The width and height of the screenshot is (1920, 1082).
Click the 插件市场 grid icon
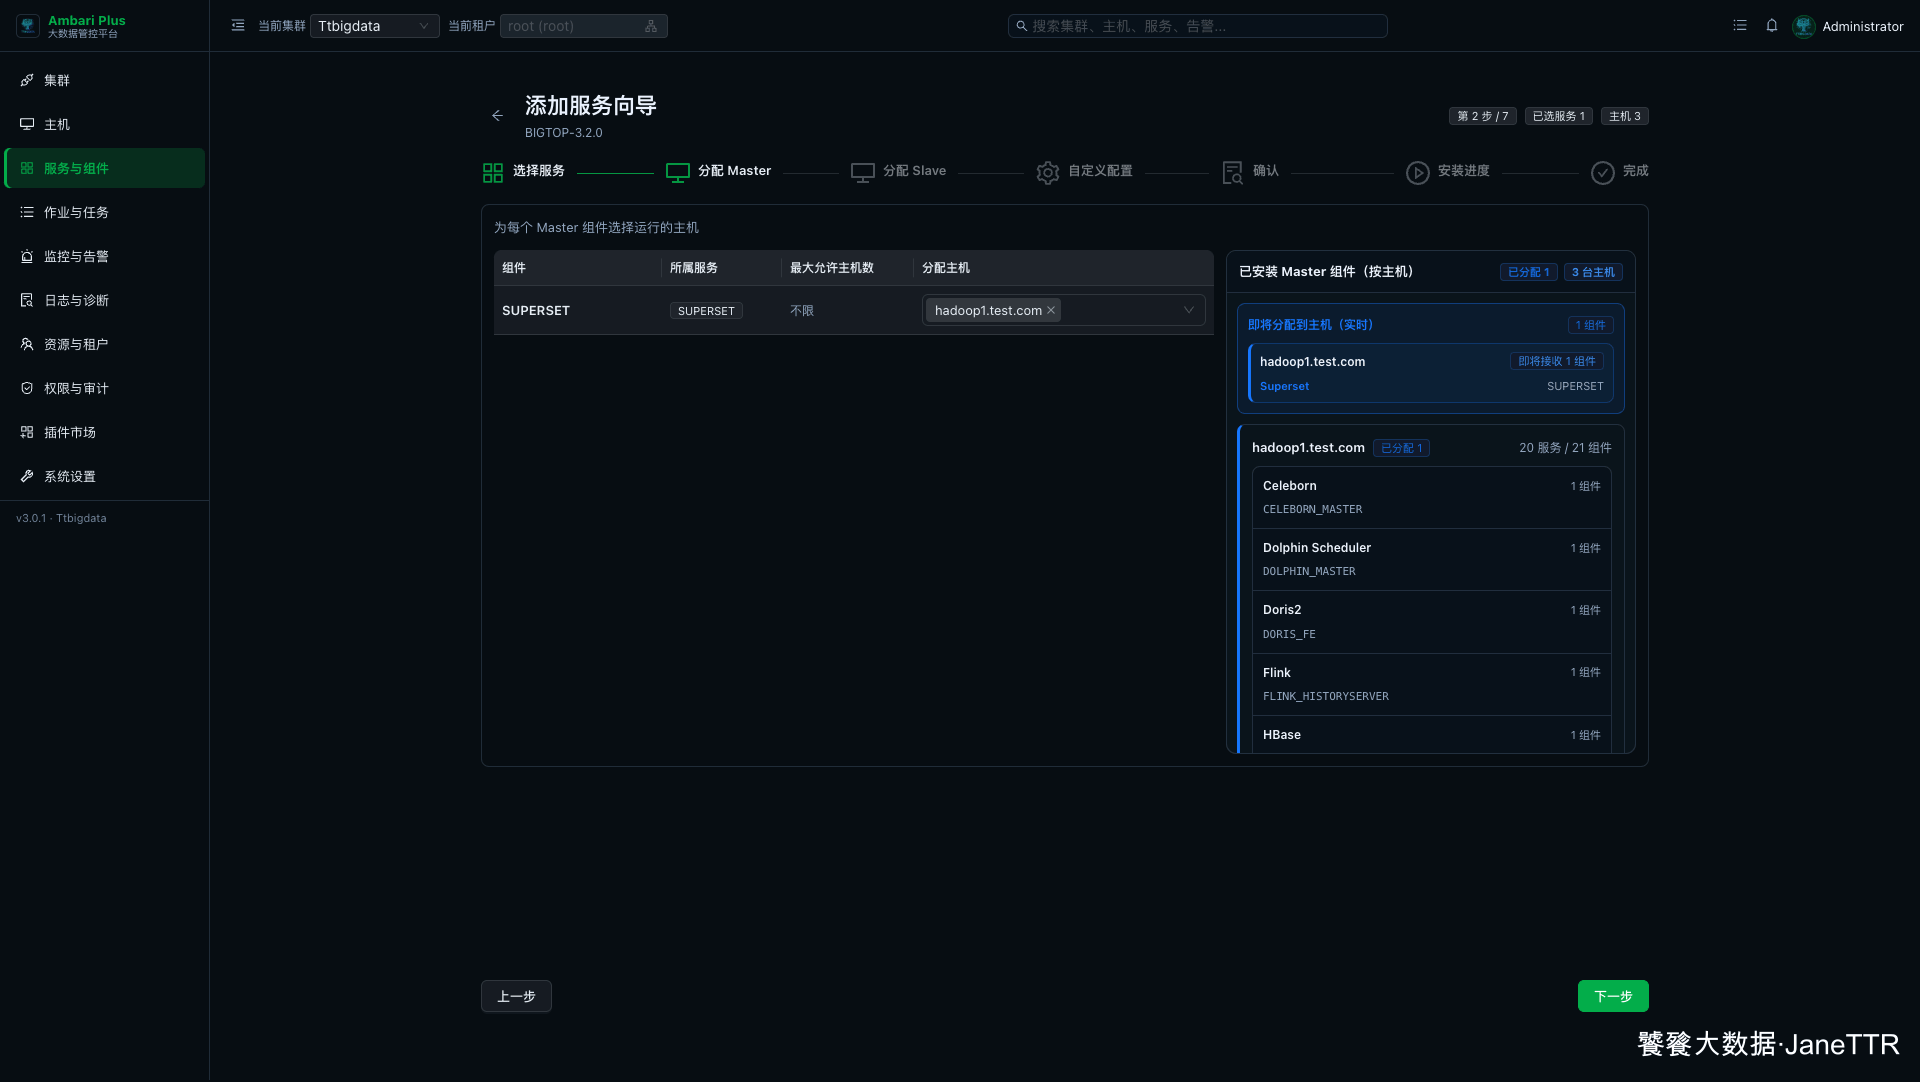point(27,432)
